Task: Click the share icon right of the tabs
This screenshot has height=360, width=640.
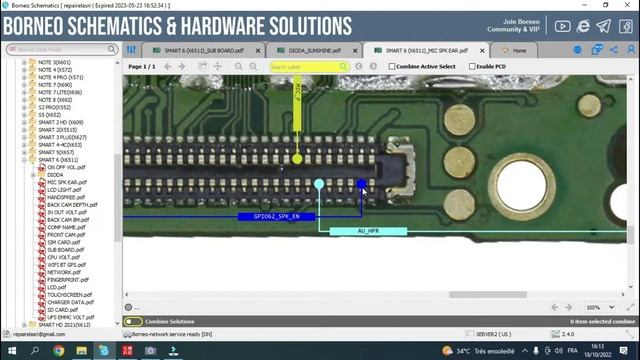Action: tap(613, 50)
